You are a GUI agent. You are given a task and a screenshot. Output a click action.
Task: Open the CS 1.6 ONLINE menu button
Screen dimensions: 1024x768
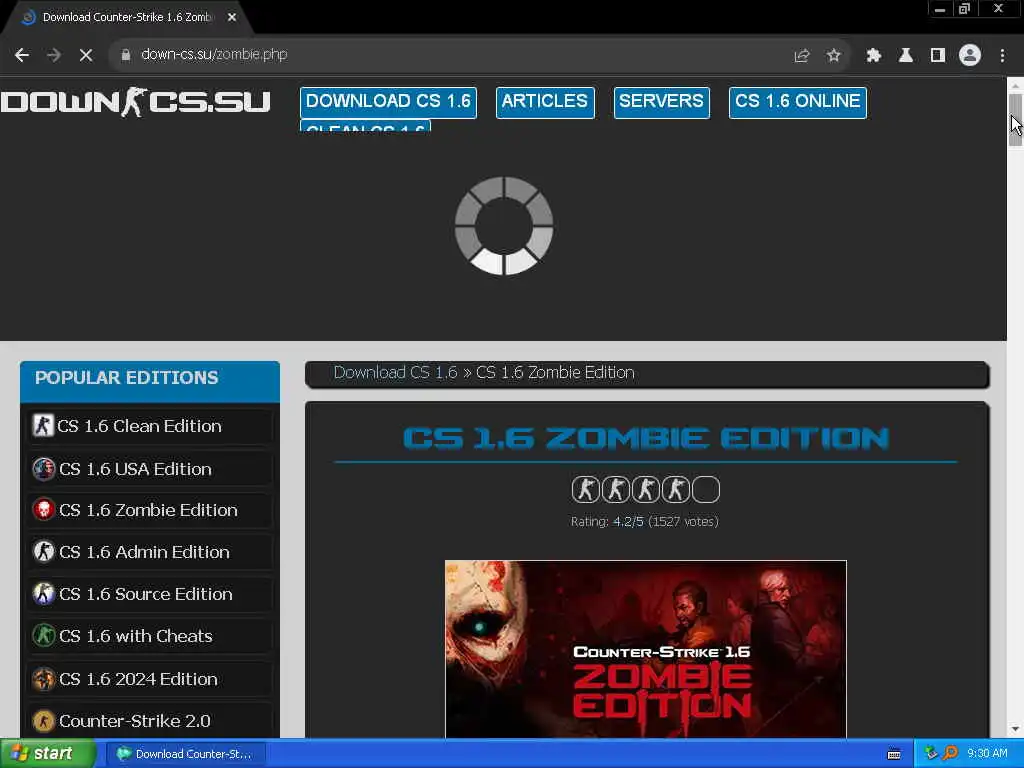tap(797, 103)
